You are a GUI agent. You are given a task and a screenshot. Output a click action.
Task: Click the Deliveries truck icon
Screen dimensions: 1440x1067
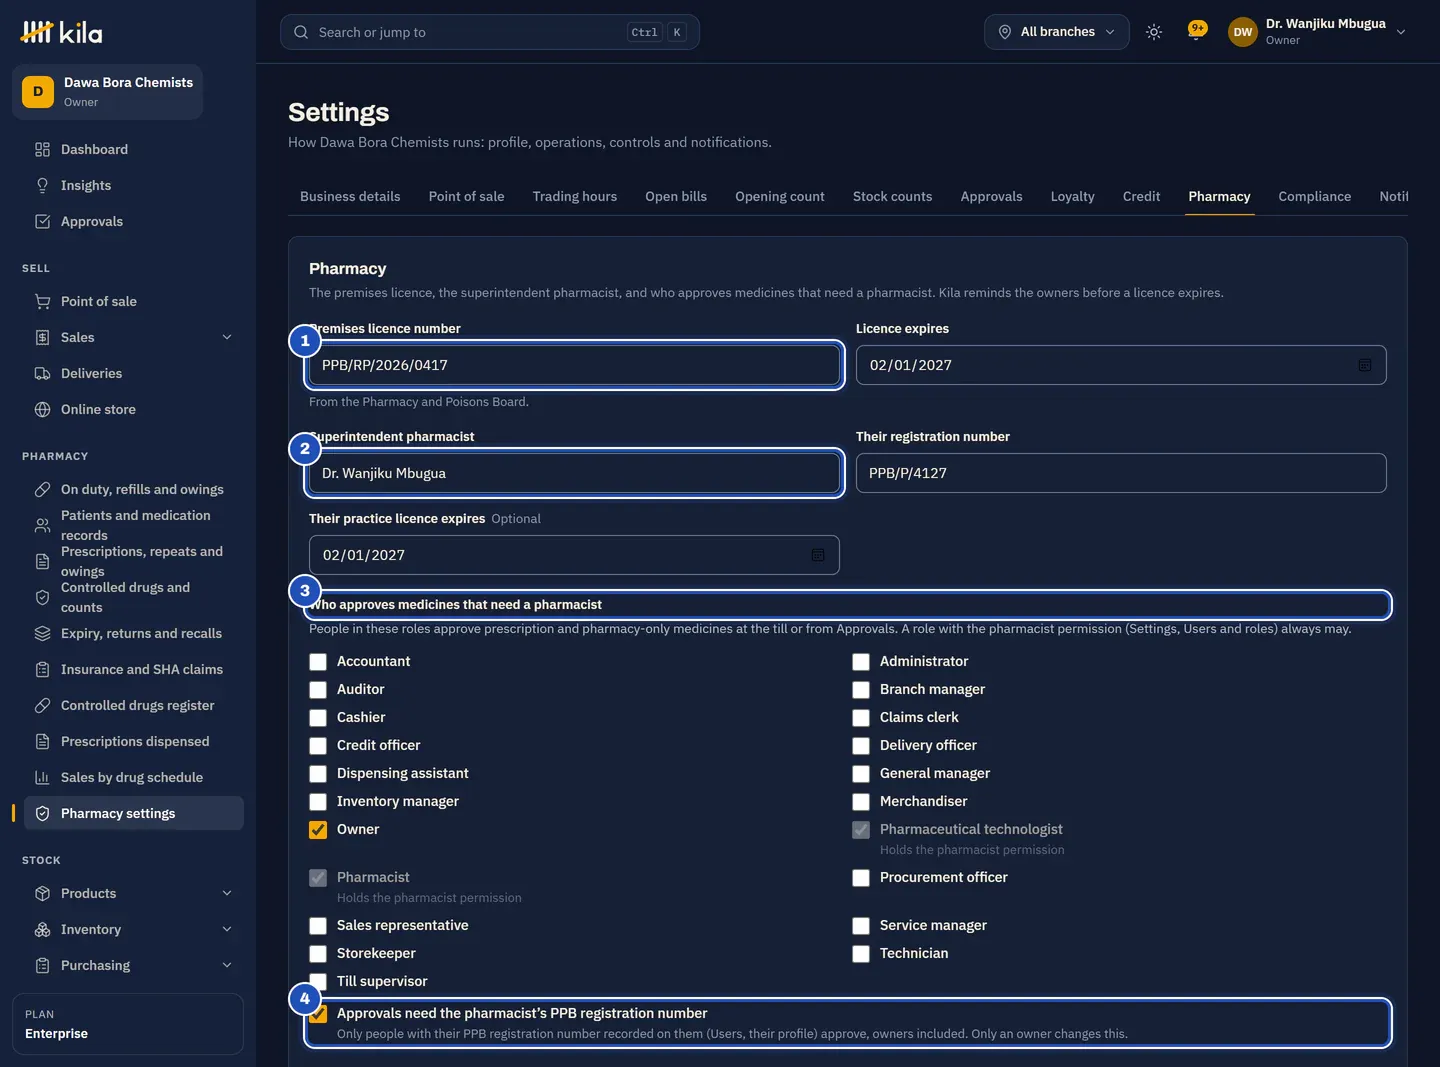coord(42,374)
